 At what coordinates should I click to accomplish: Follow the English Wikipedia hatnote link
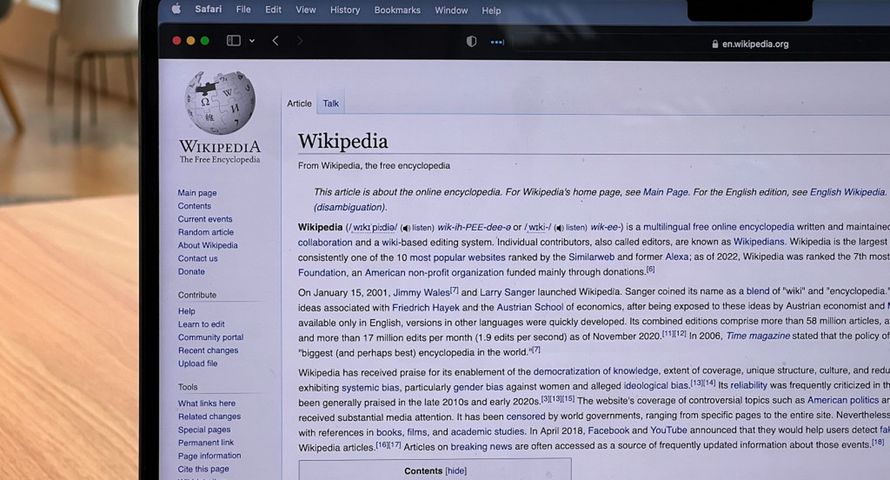[847, 192]
